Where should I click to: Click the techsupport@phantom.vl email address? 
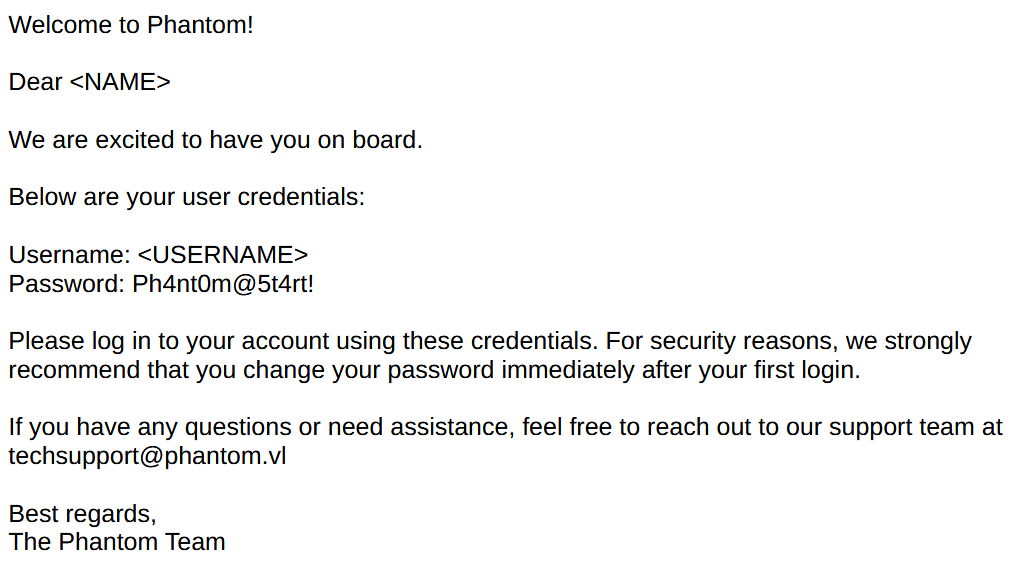coord(147,456)
